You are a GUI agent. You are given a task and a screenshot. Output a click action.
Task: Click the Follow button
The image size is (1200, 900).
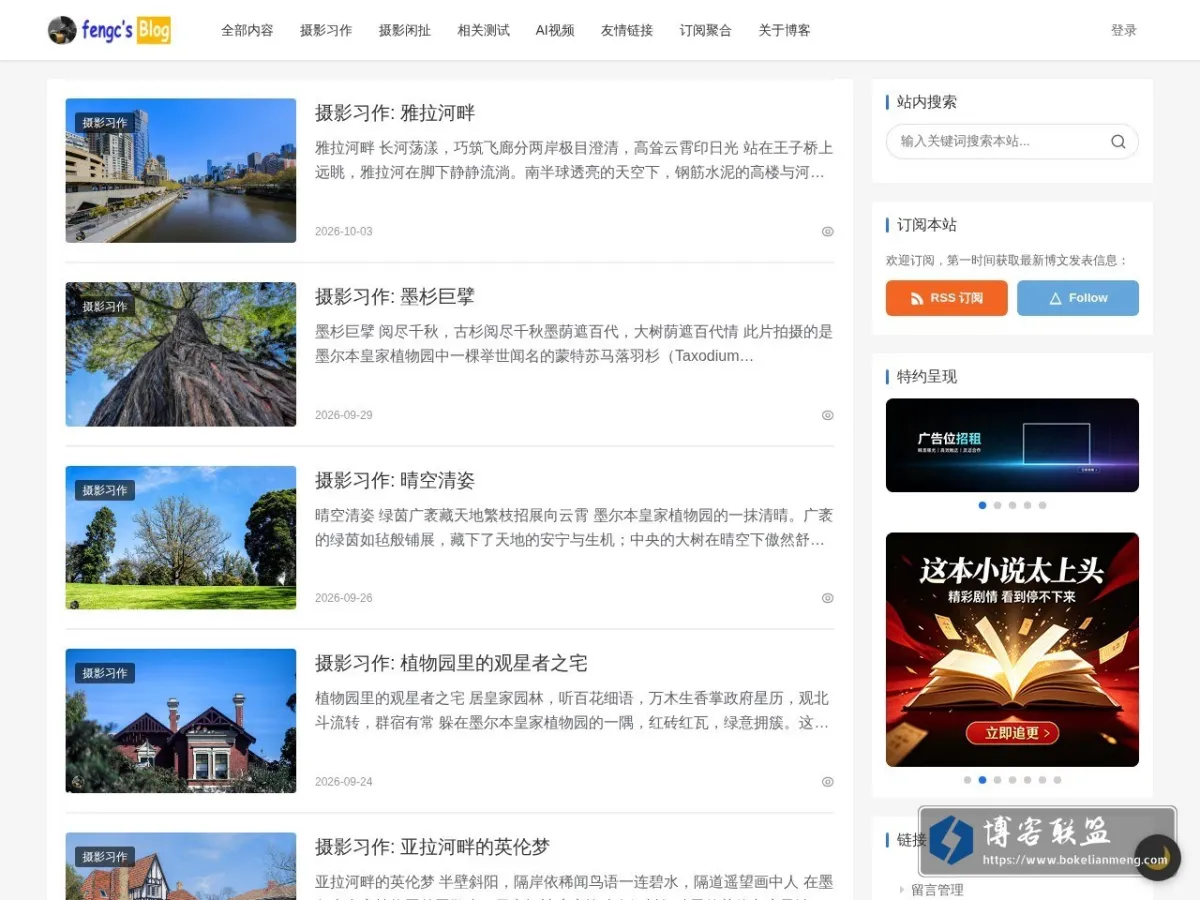(x=1078, y=298)
